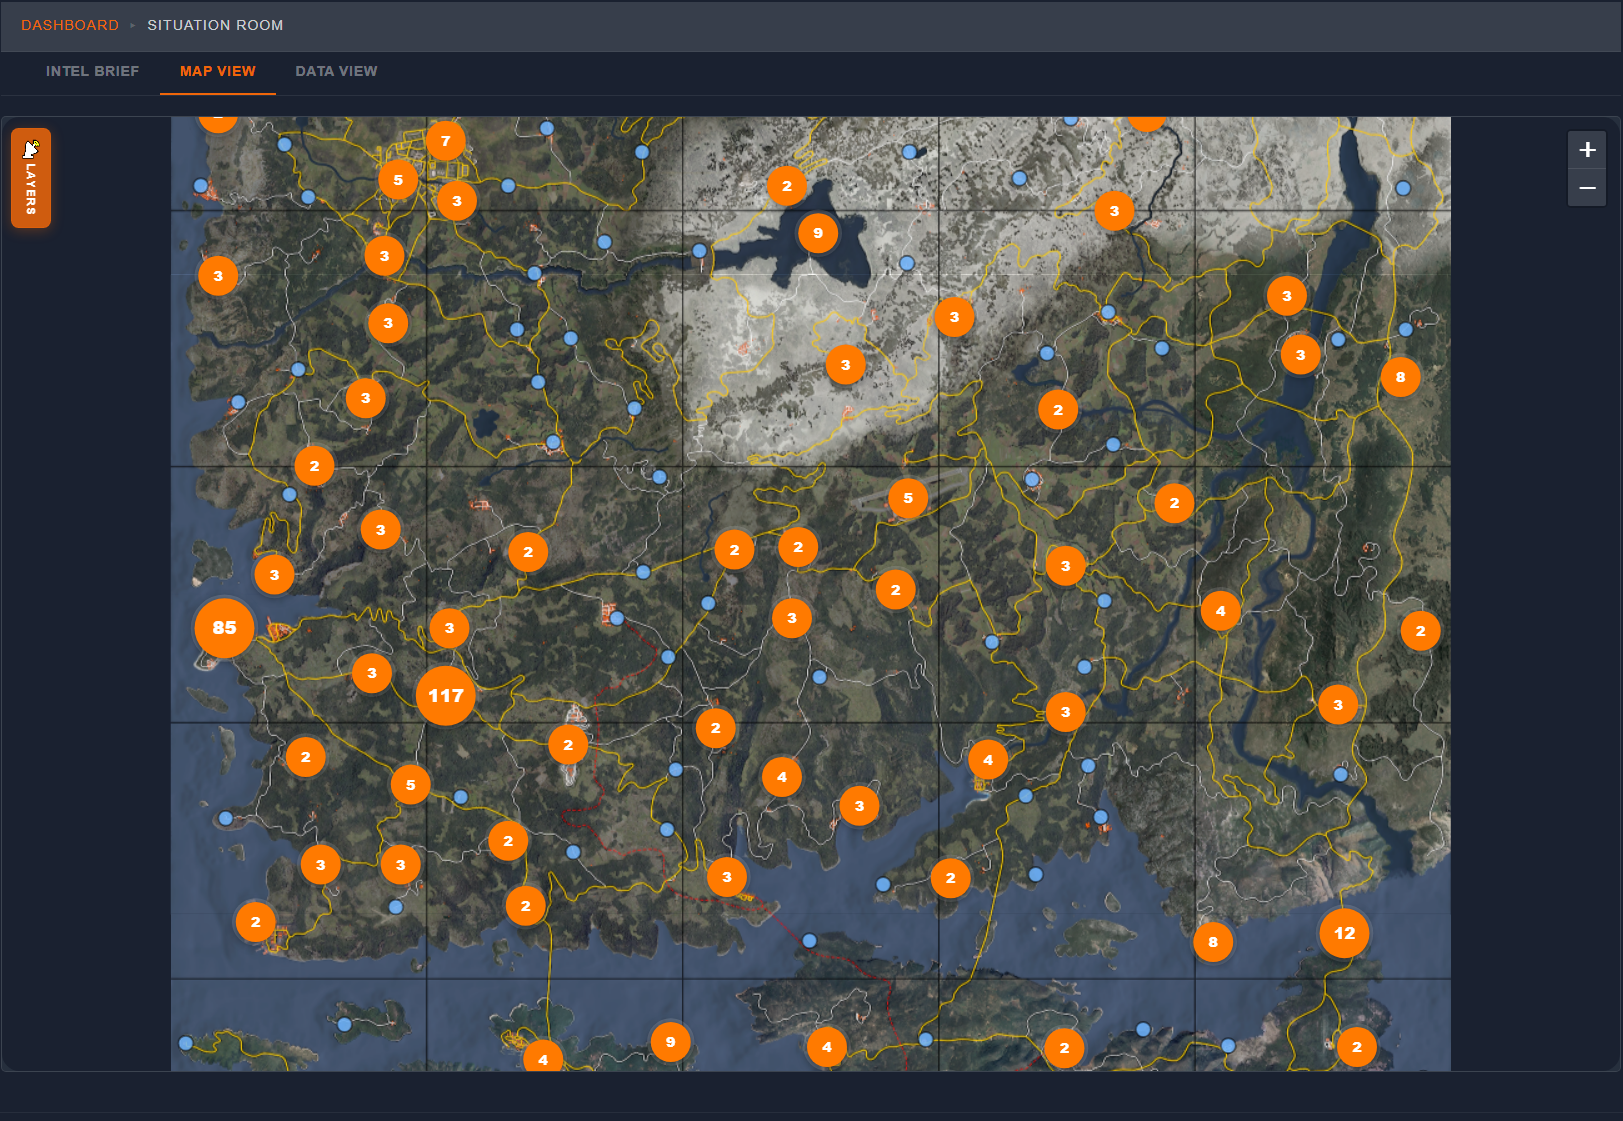Open cluster 9 on the lake
This screenshot has height=1121, width=1623.
818,233
